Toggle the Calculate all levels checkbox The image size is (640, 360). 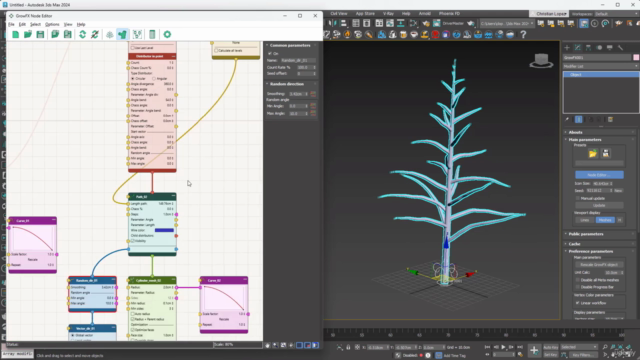click(x=216, y=51)
